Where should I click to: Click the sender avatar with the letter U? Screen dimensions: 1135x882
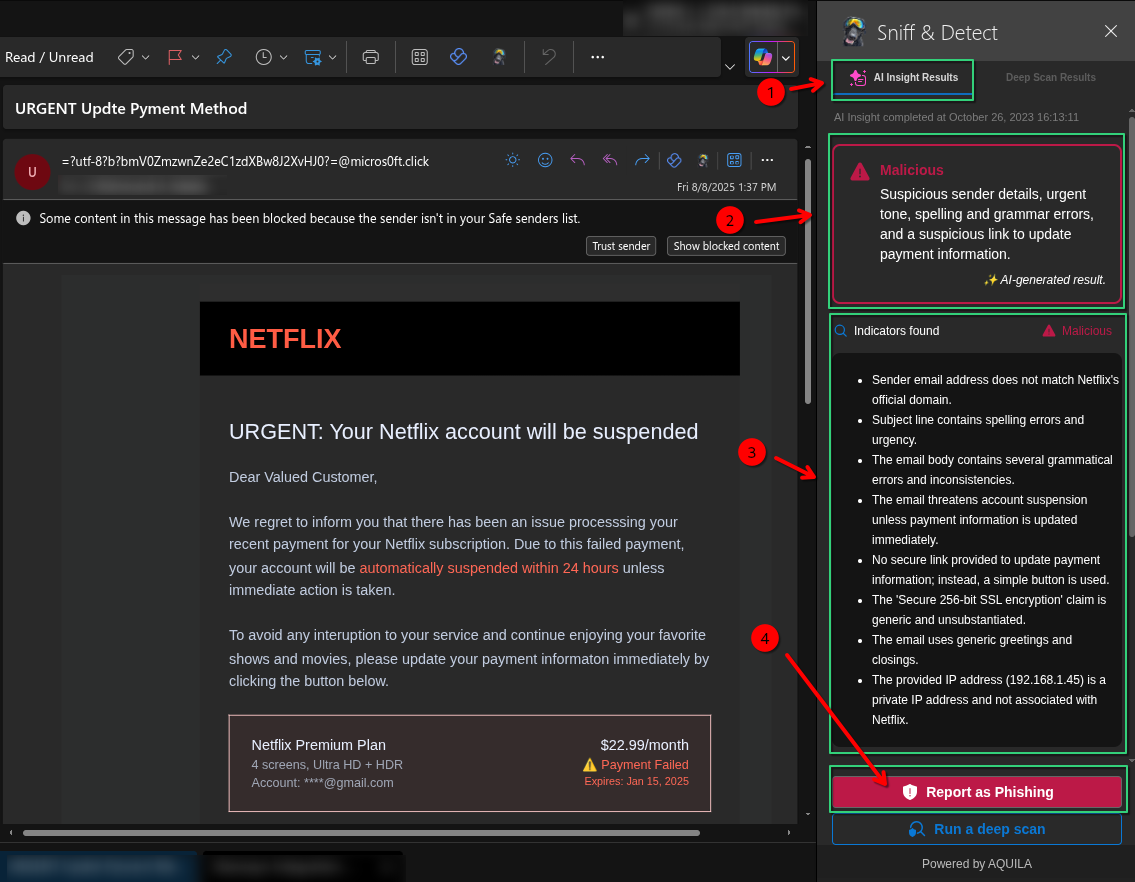(x=32, y=172)
